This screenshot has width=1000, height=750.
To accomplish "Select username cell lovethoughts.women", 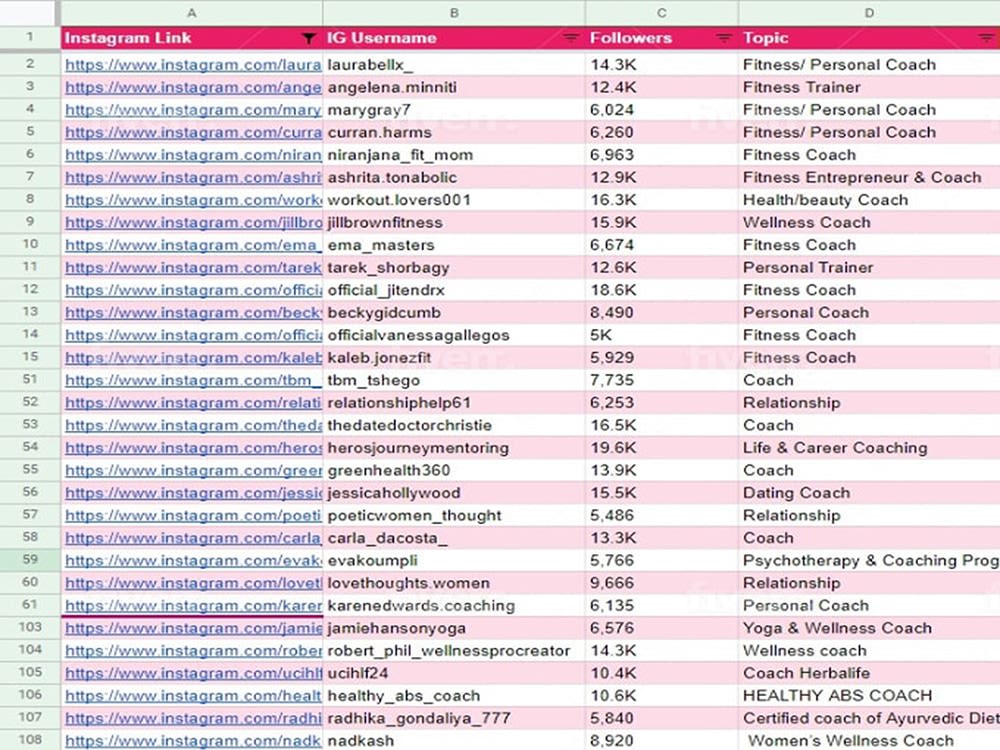I will (454, 583).
